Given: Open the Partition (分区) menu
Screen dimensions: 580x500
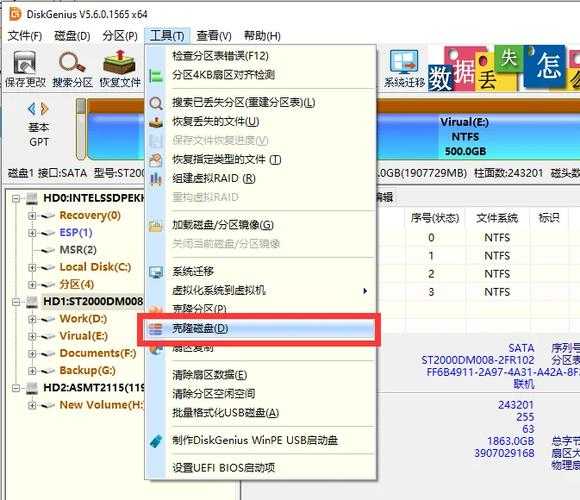Looking at the screenshot, I should (120, 36).
